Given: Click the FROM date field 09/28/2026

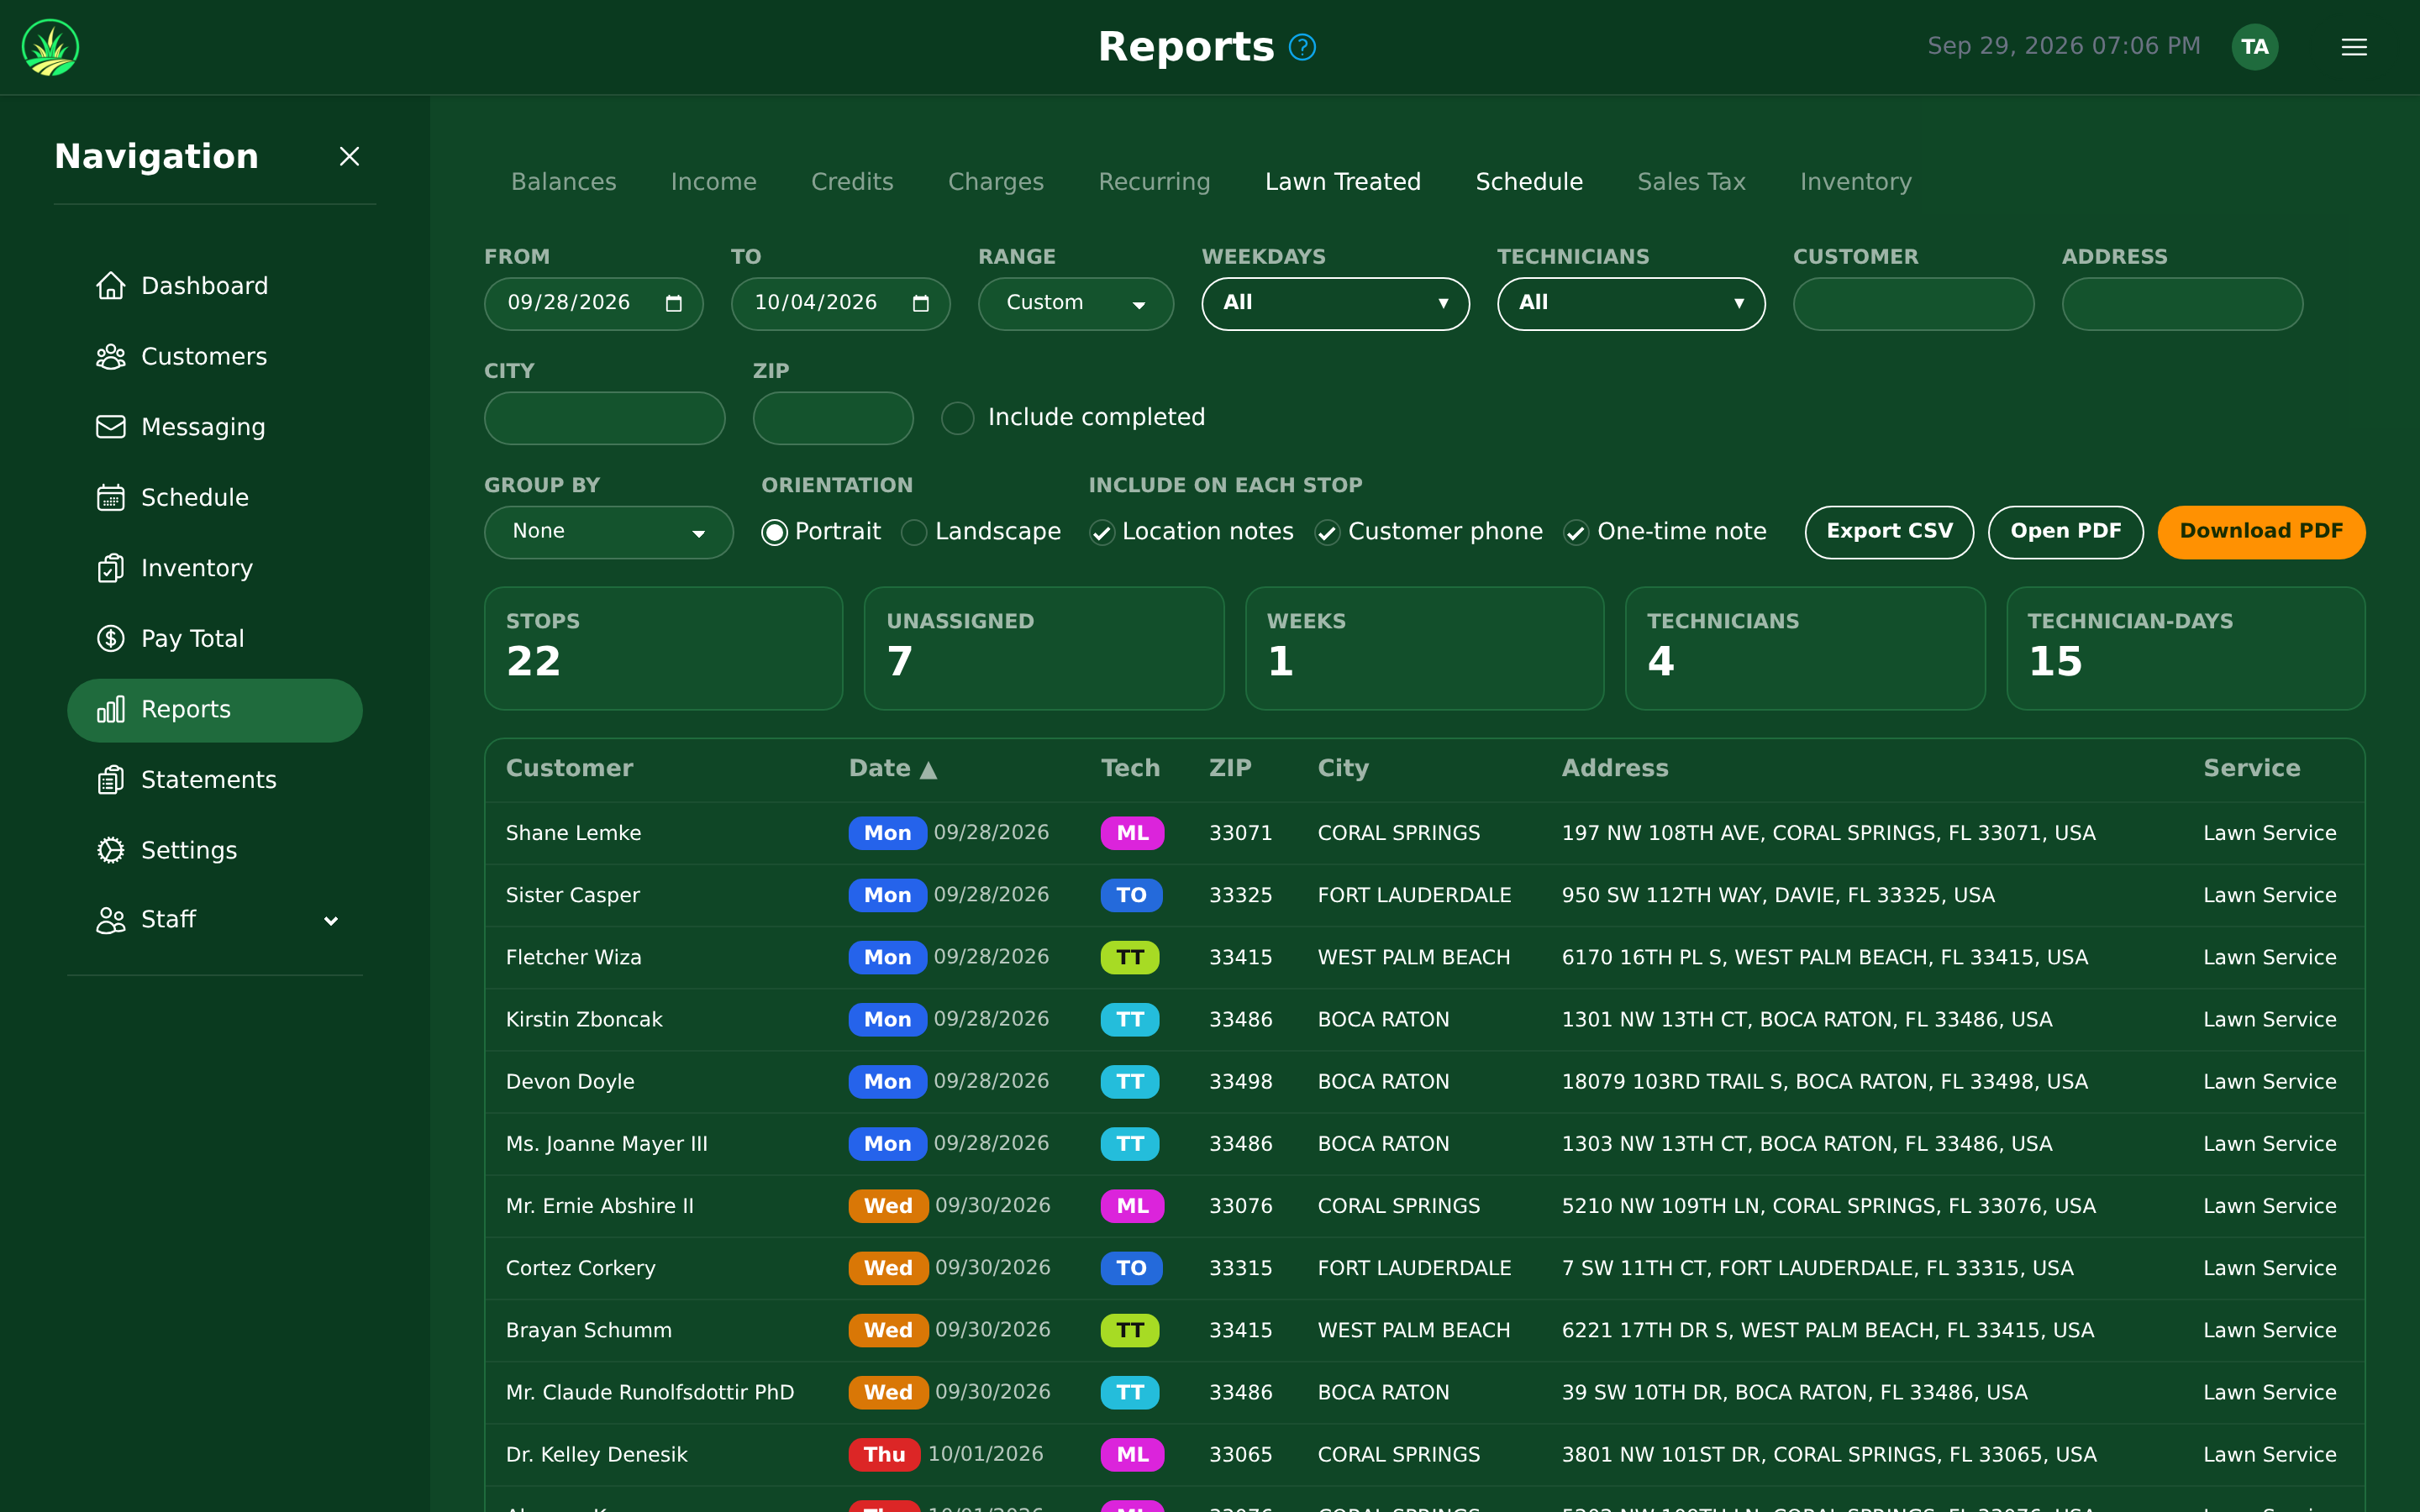Looking at the screenshot, I should click(593, 303).
